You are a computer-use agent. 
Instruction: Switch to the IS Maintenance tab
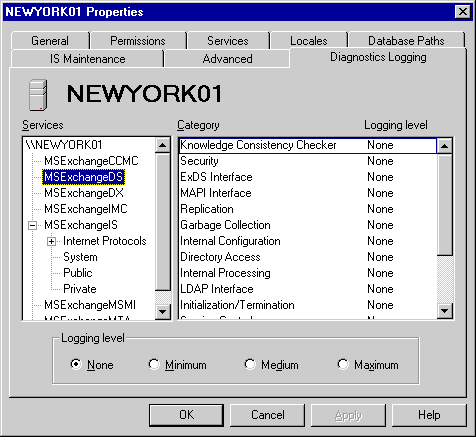tap(88, 59)
